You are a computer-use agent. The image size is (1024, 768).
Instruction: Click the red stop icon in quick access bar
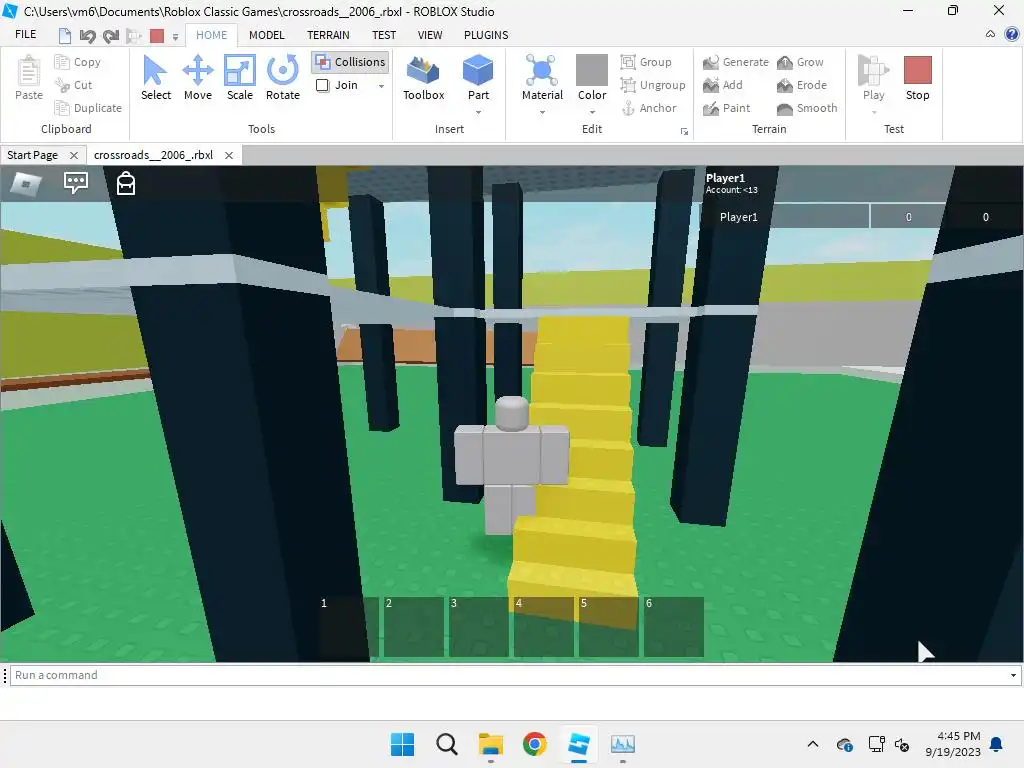point(157,36)
